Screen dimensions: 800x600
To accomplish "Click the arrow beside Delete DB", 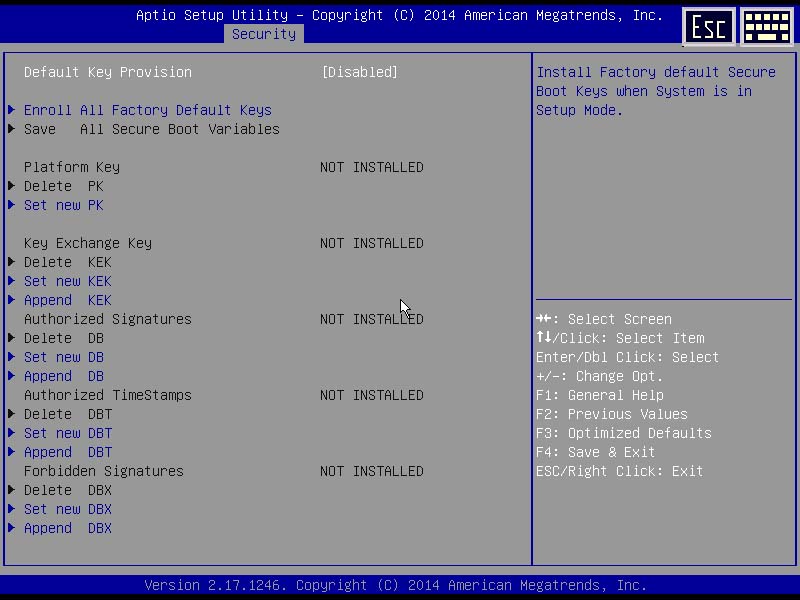I will pyautogui.click(x=12, y=338).
